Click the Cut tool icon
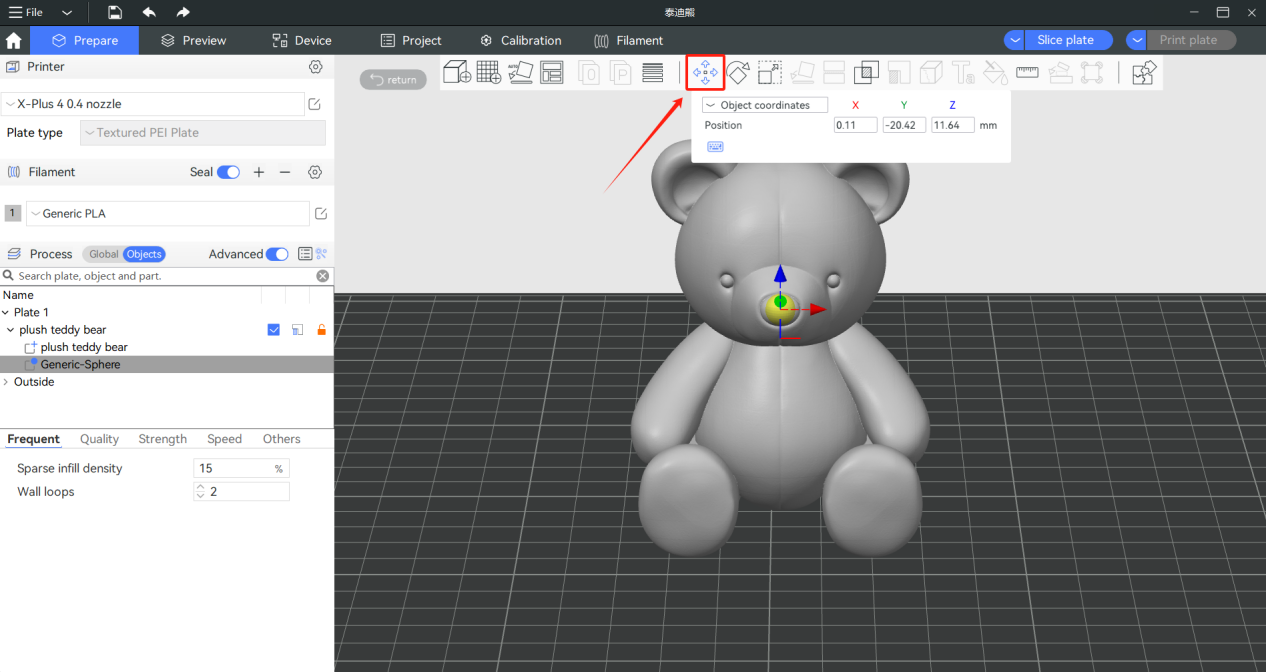 834,72
